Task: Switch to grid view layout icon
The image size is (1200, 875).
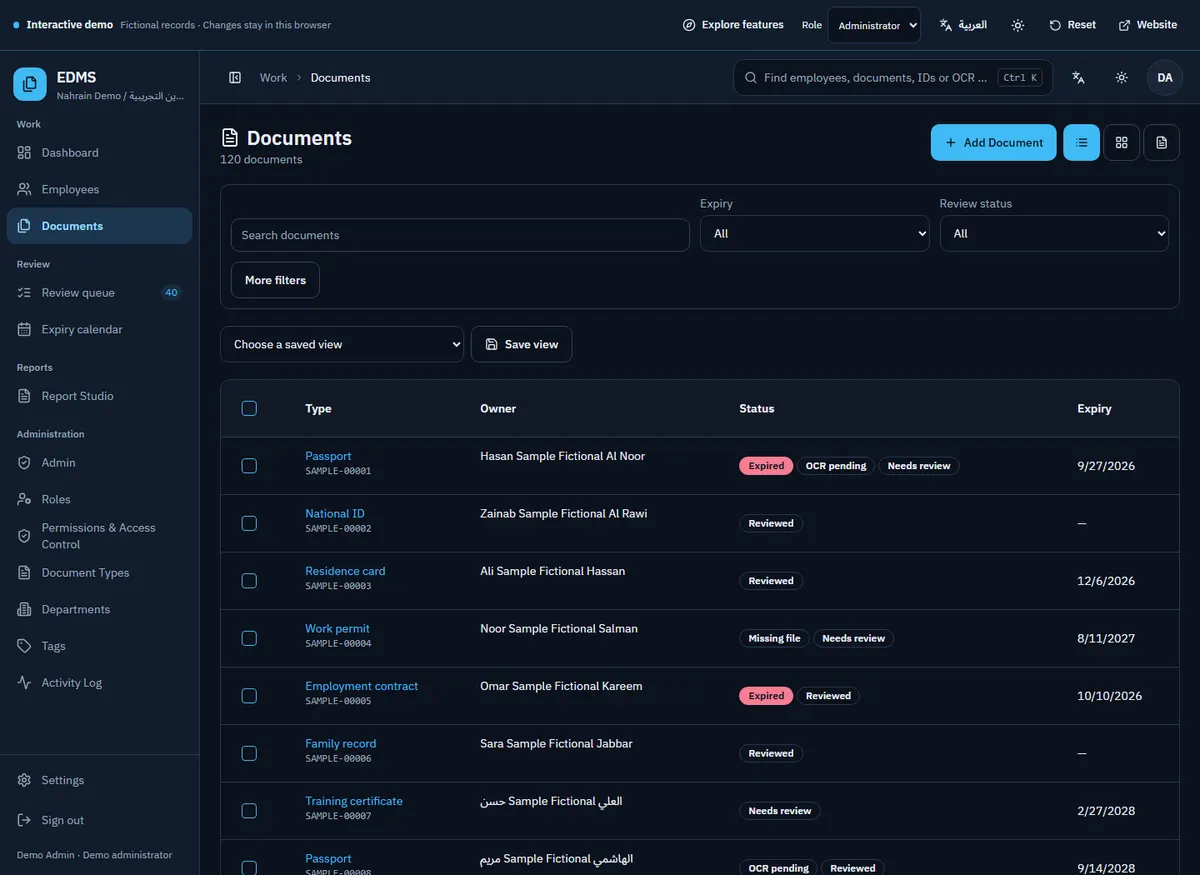Action: pyautogui.click(x=1122, y=143)
